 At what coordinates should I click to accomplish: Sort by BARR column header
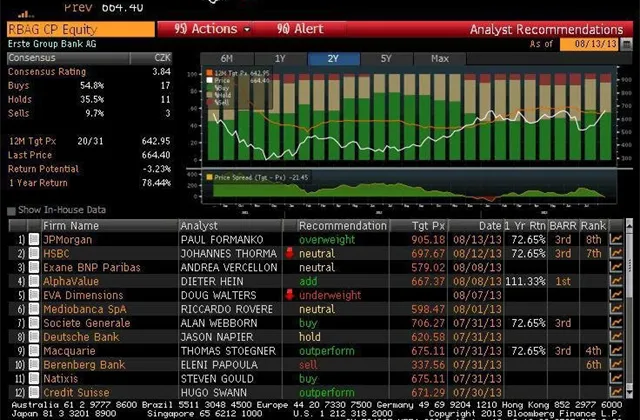click(563, 226)
